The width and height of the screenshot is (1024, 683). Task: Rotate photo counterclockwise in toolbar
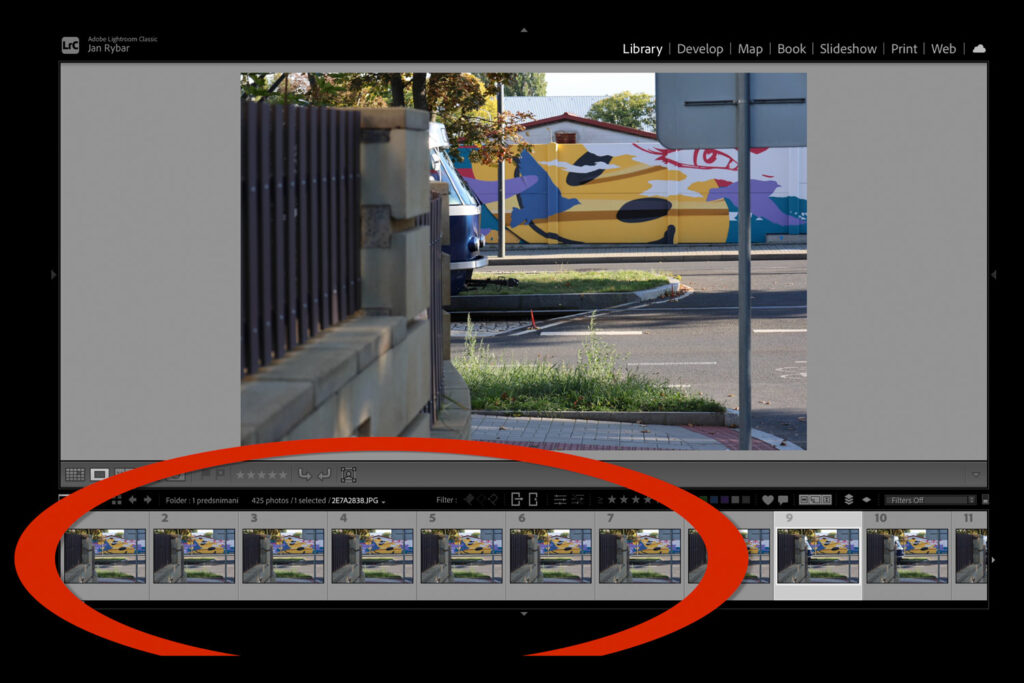304,474
